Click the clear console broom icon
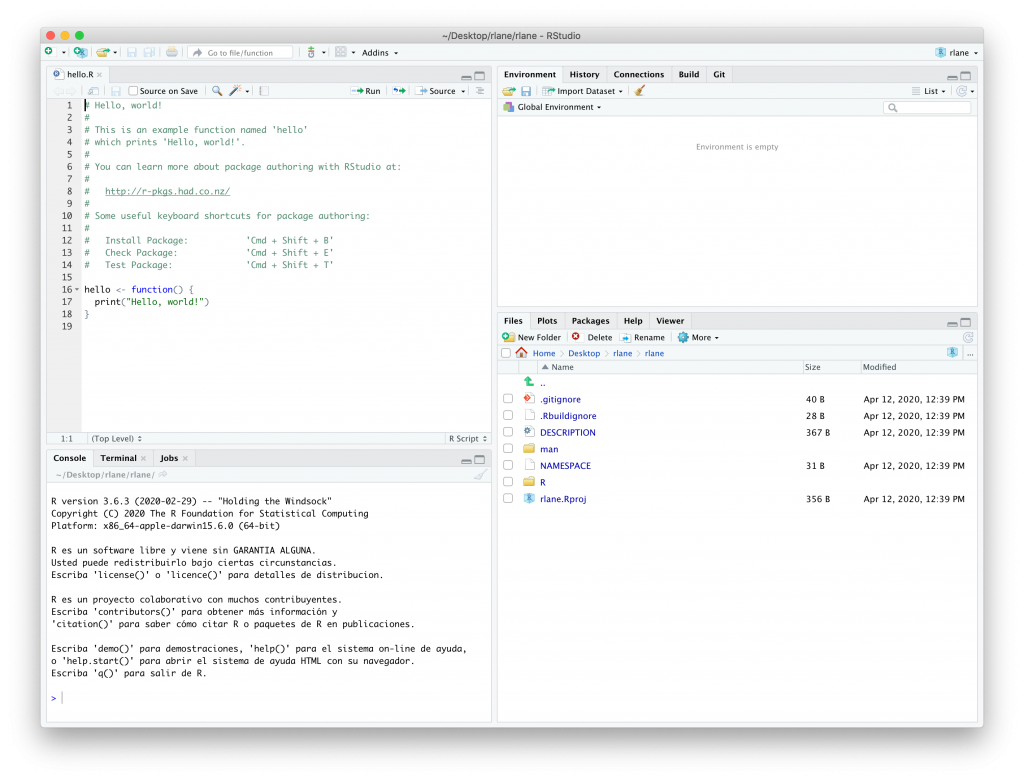The width and height of the screenshot is (1024, 781). tap(479, 475)
